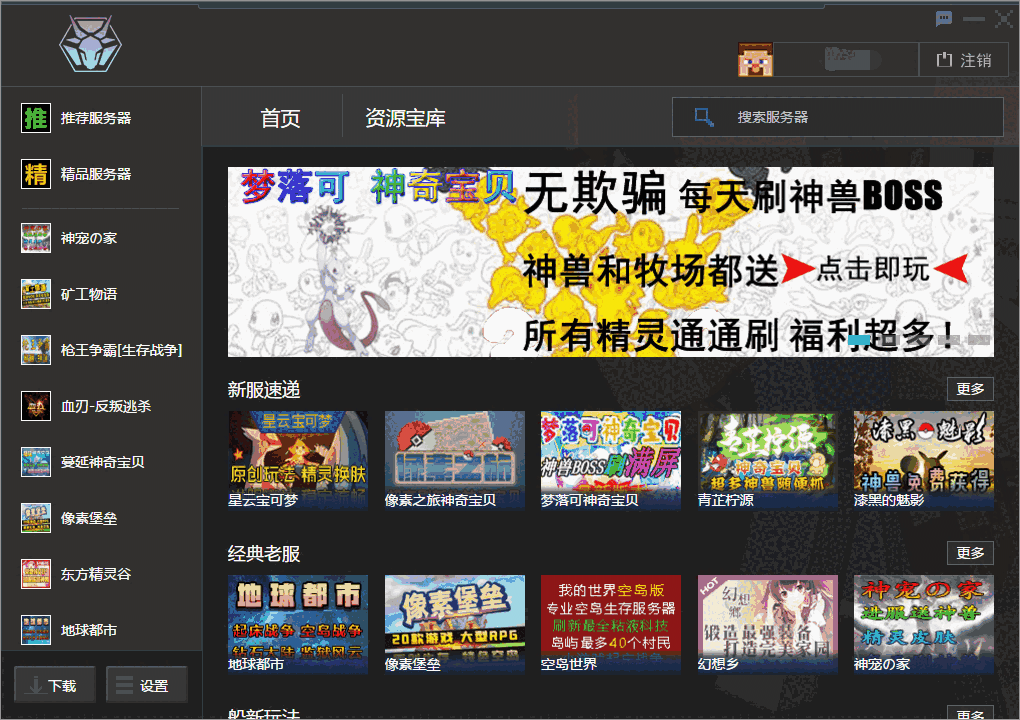Select the 地球都市 sidebar icon
Image resolution: width=1020 pixels, height=720 pixels.
36,630
